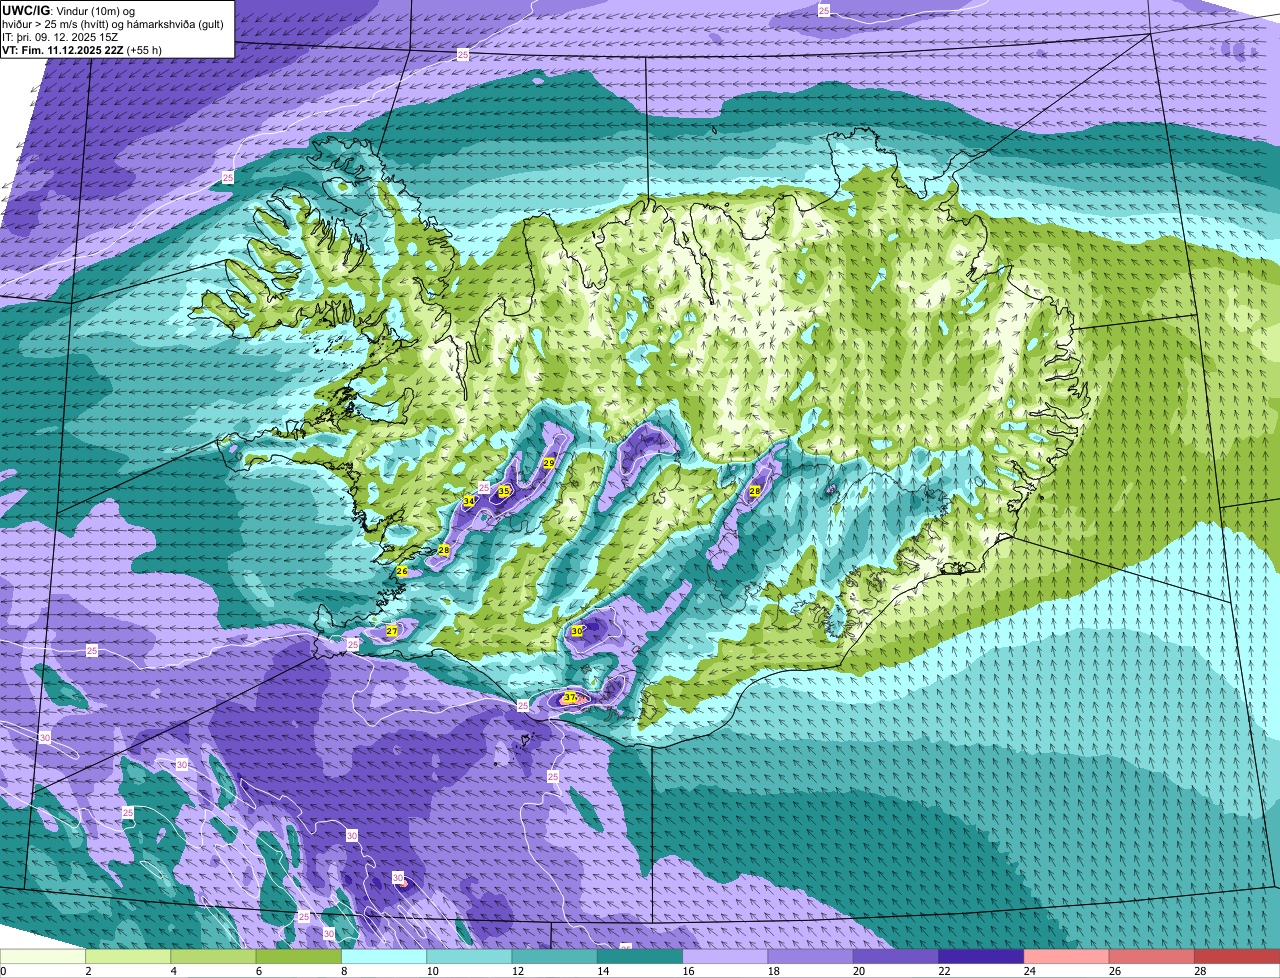The image size is (1280, 978).
Task: Select the legend swatch between 8 and 10
Action: pyautogui.click(x=384, y=957)
